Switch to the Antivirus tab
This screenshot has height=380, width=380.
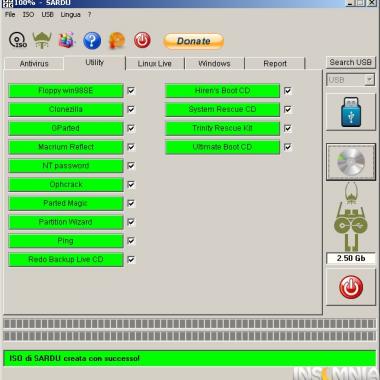[34, 63]
